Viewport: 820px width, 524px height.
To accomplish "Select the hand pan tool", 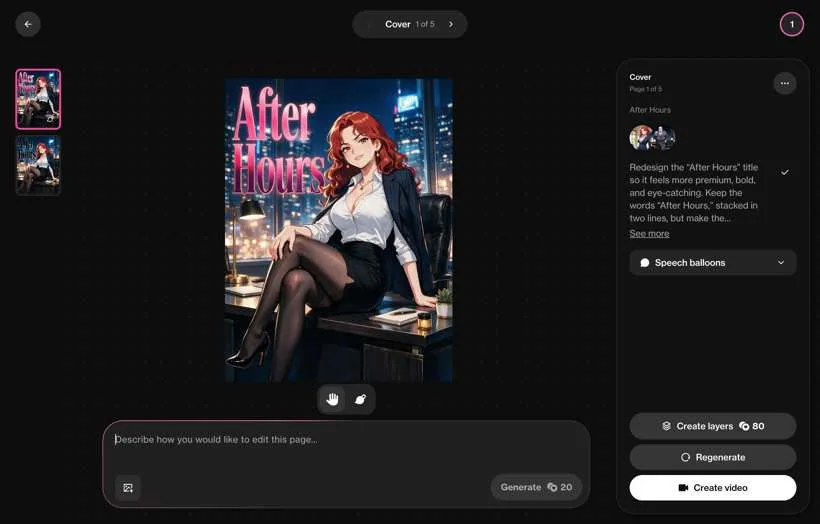I will coord(332,400).
